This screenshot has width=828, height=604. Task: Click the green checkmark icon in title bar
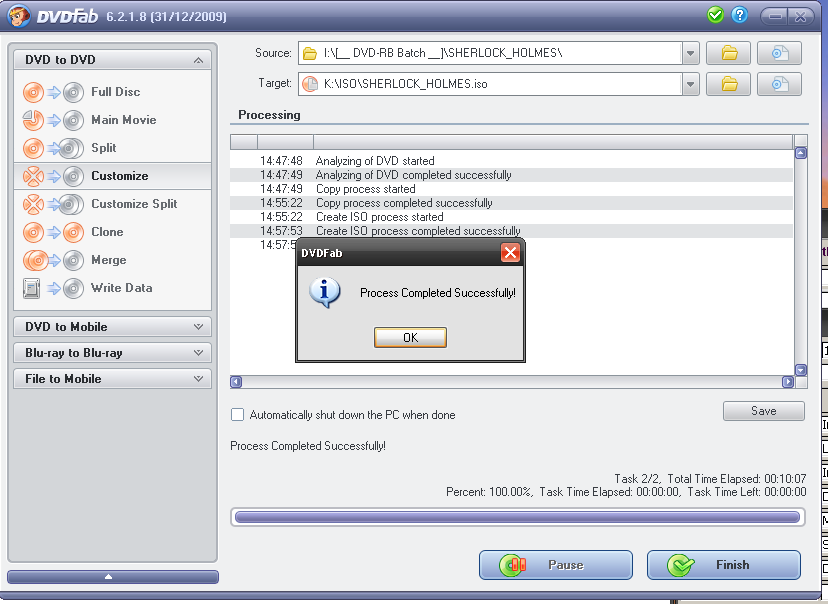pos(716,15)
